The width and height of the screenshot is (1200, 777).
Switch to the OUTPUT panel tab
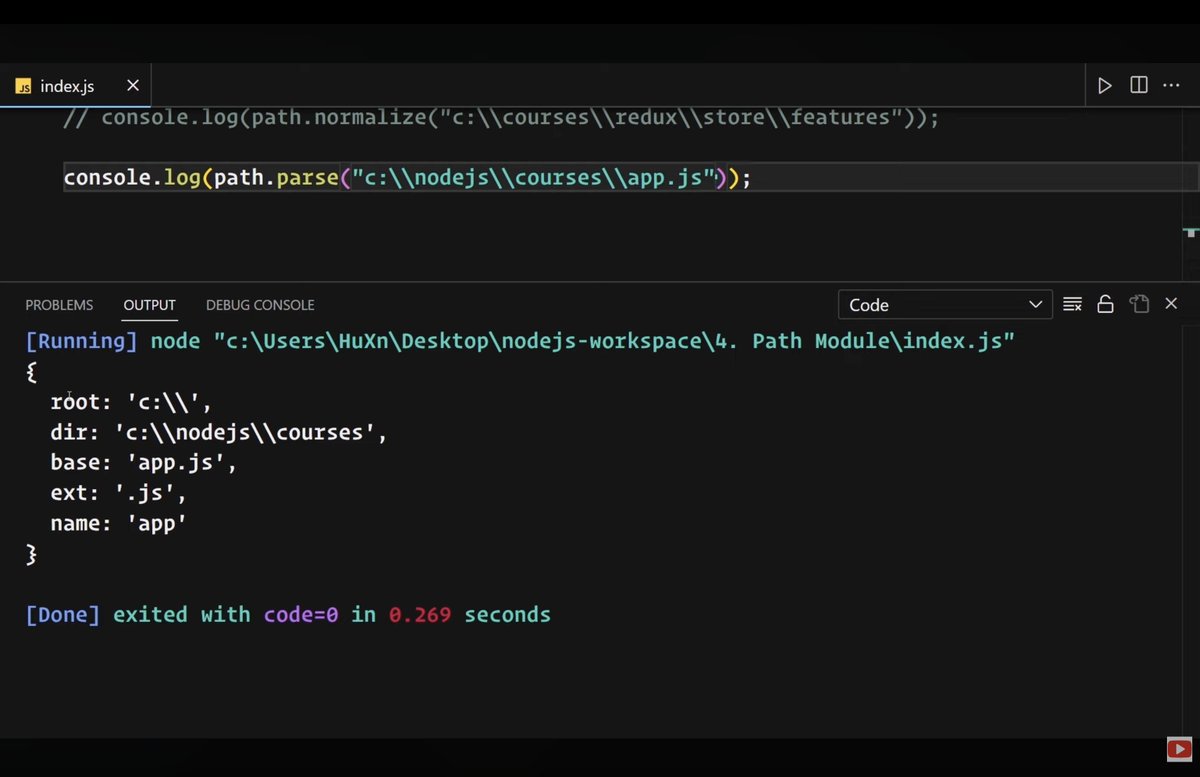[x=150, y=305]
